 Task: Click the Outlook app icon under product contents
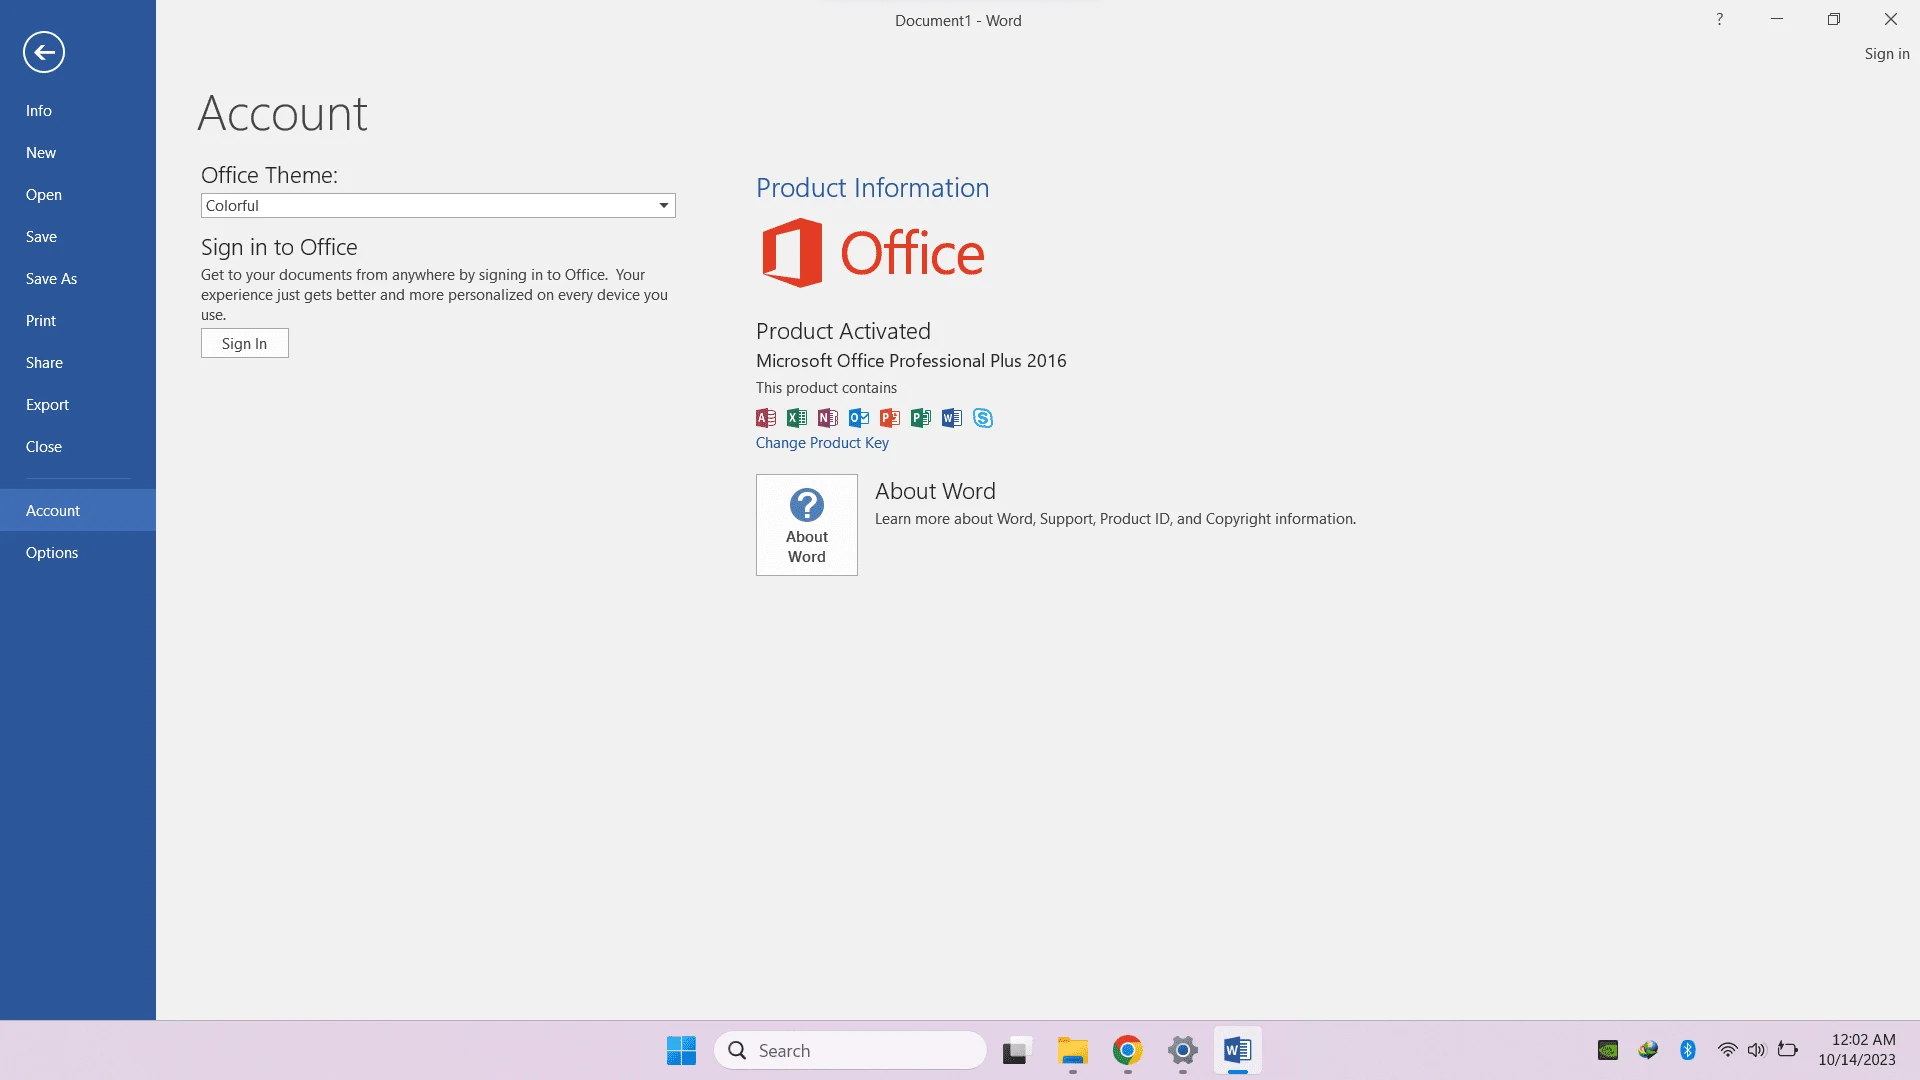(x=859, y=418)
